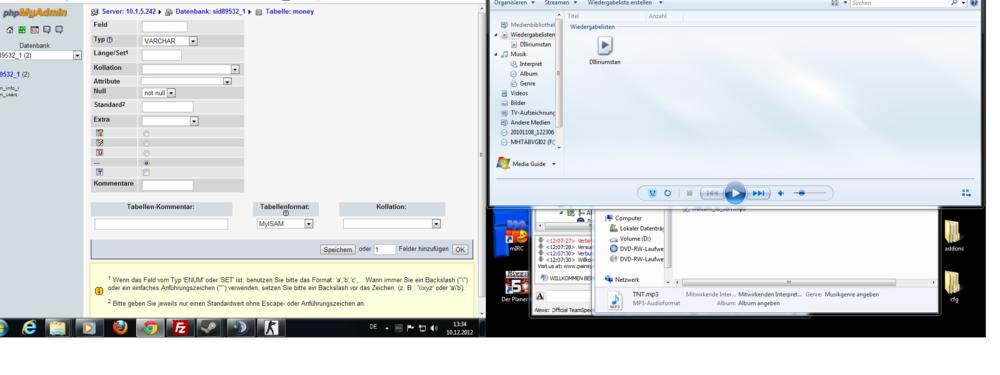The width and height of the screenshot is (1000, 375).
Task: Open the Extra dropdown
Action: click(170, 121)
